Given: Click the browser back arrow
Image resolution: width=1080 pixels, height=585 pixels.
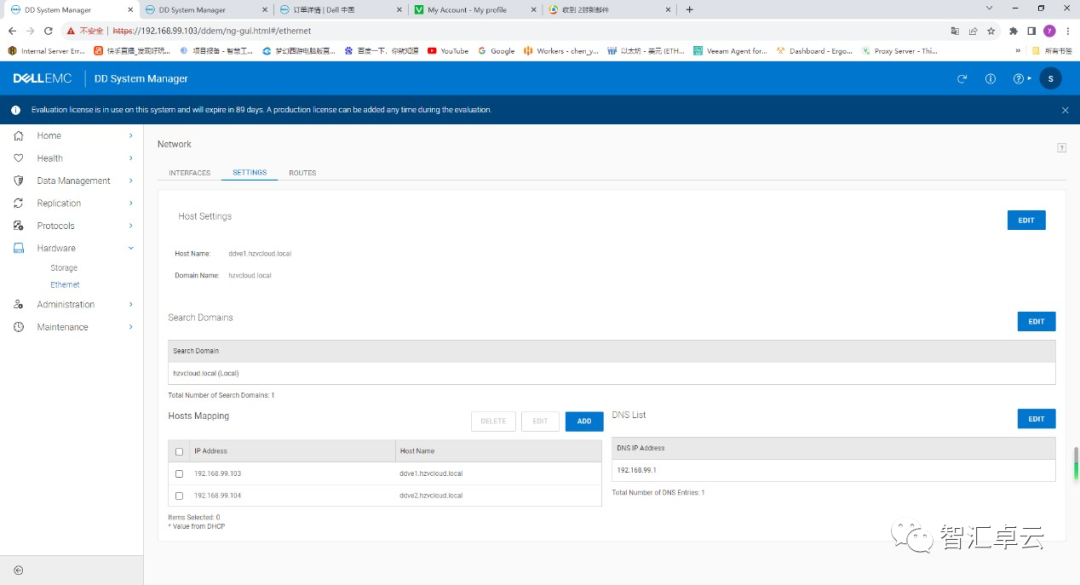Looking at the screenshot, I should coord(12,31).
